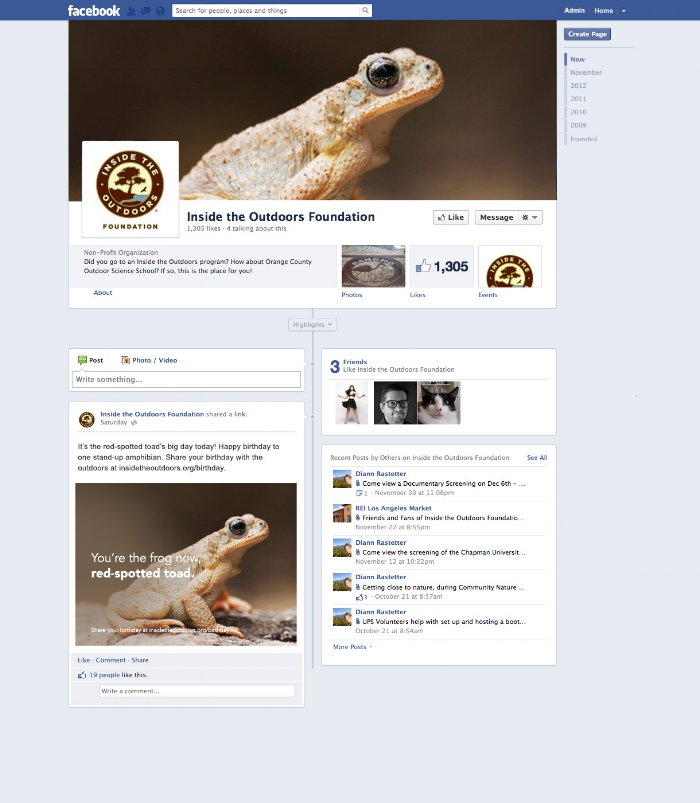Open the Inside the Outdoors Foundation page title

point(281,217)
